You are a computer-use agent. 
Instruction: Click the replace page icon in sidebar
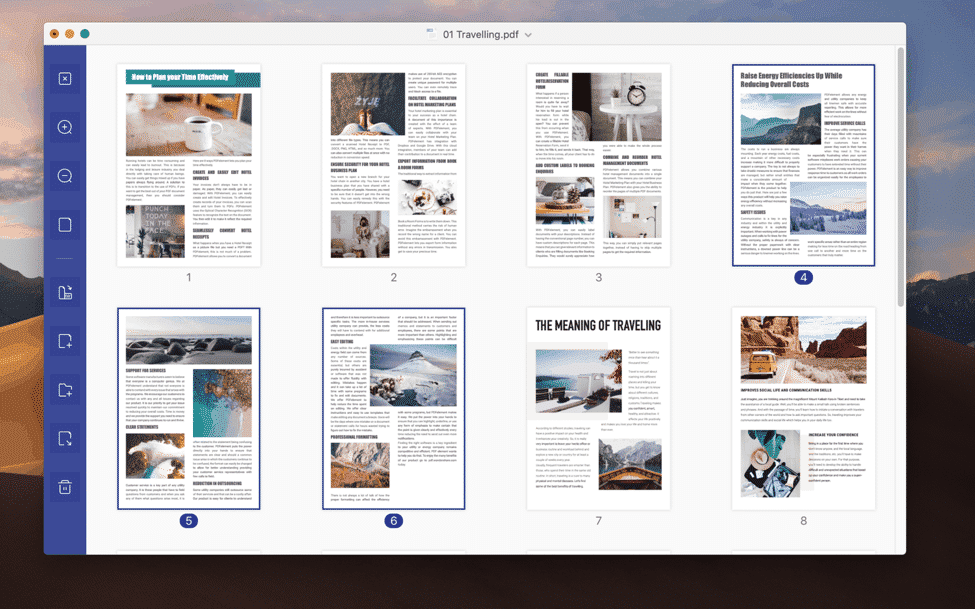tap(65, 438)
